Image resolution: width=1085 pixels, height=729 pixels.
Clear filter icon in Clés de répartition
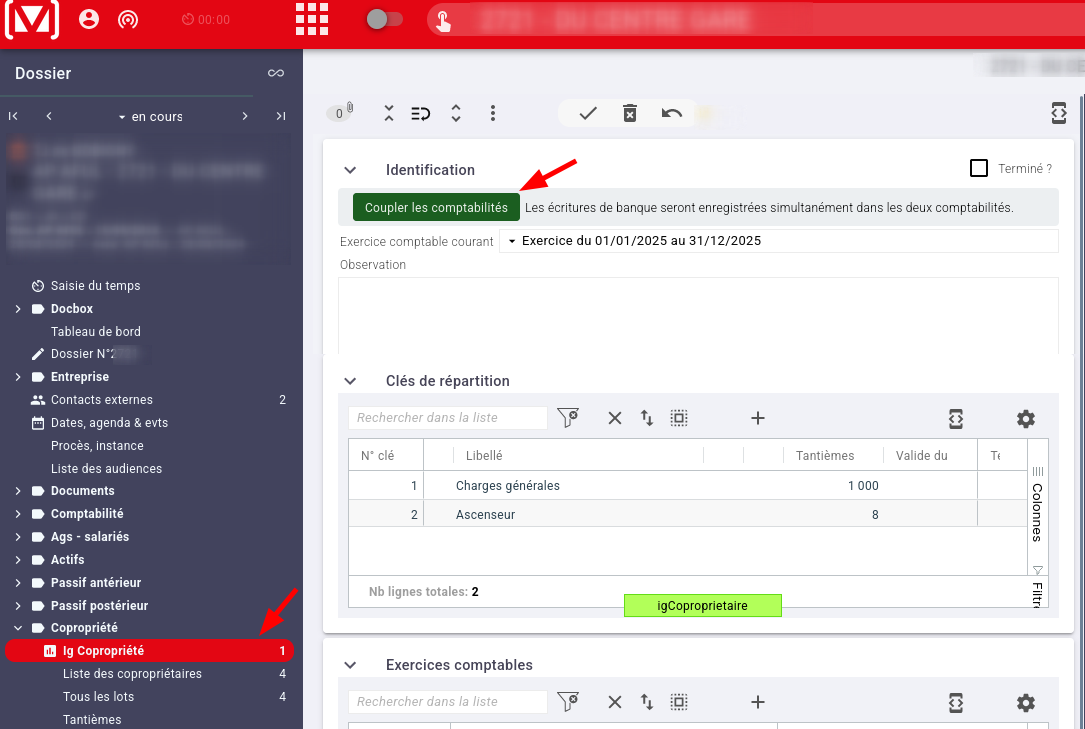click(x=568, y=418)
